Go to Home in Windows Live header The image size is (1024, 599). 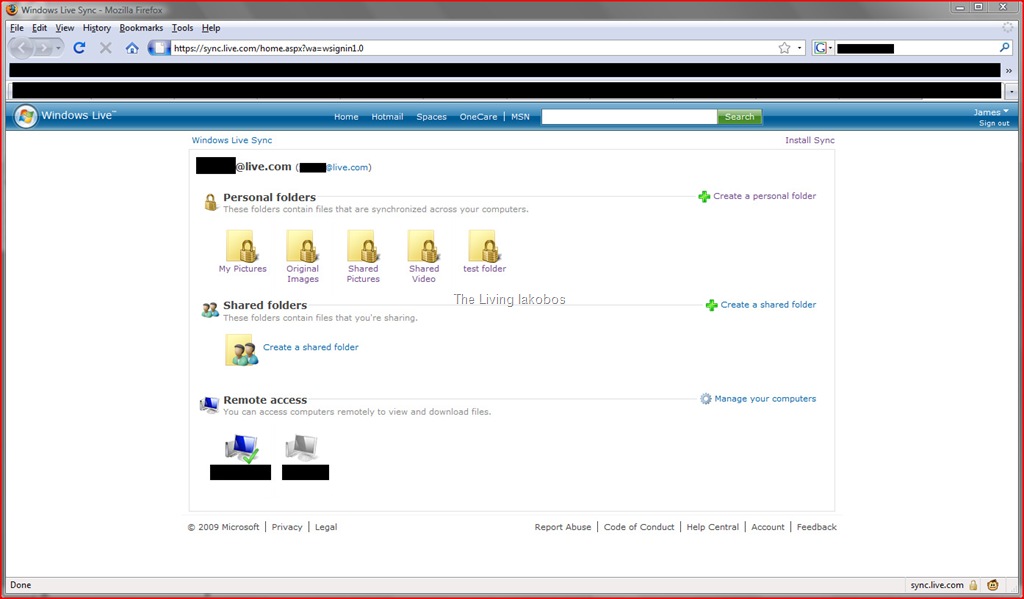pyautogui.click(x=346, y=117)
